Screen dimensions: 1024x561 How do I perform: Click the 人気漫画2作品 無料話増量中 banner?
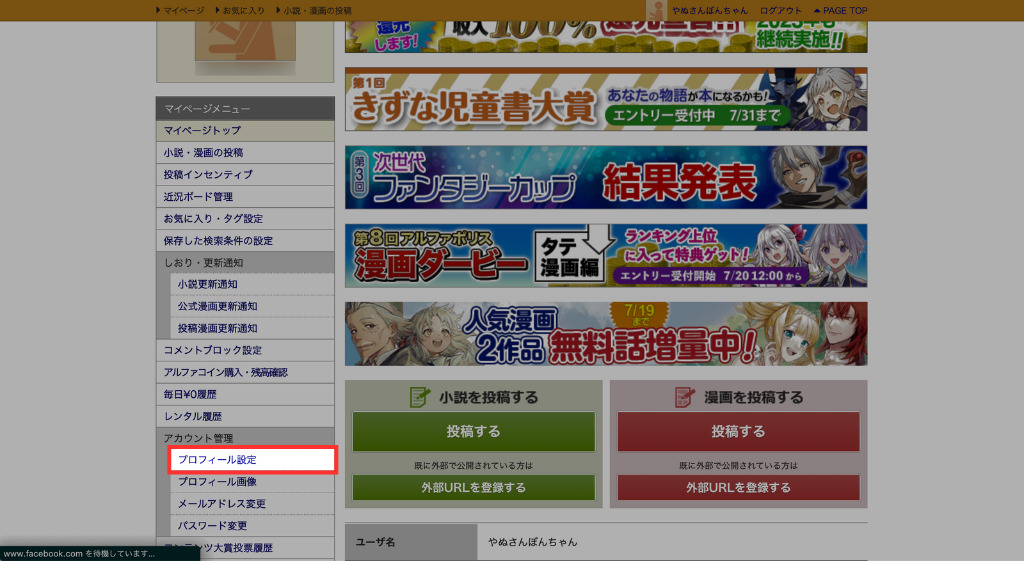(606, 334)
